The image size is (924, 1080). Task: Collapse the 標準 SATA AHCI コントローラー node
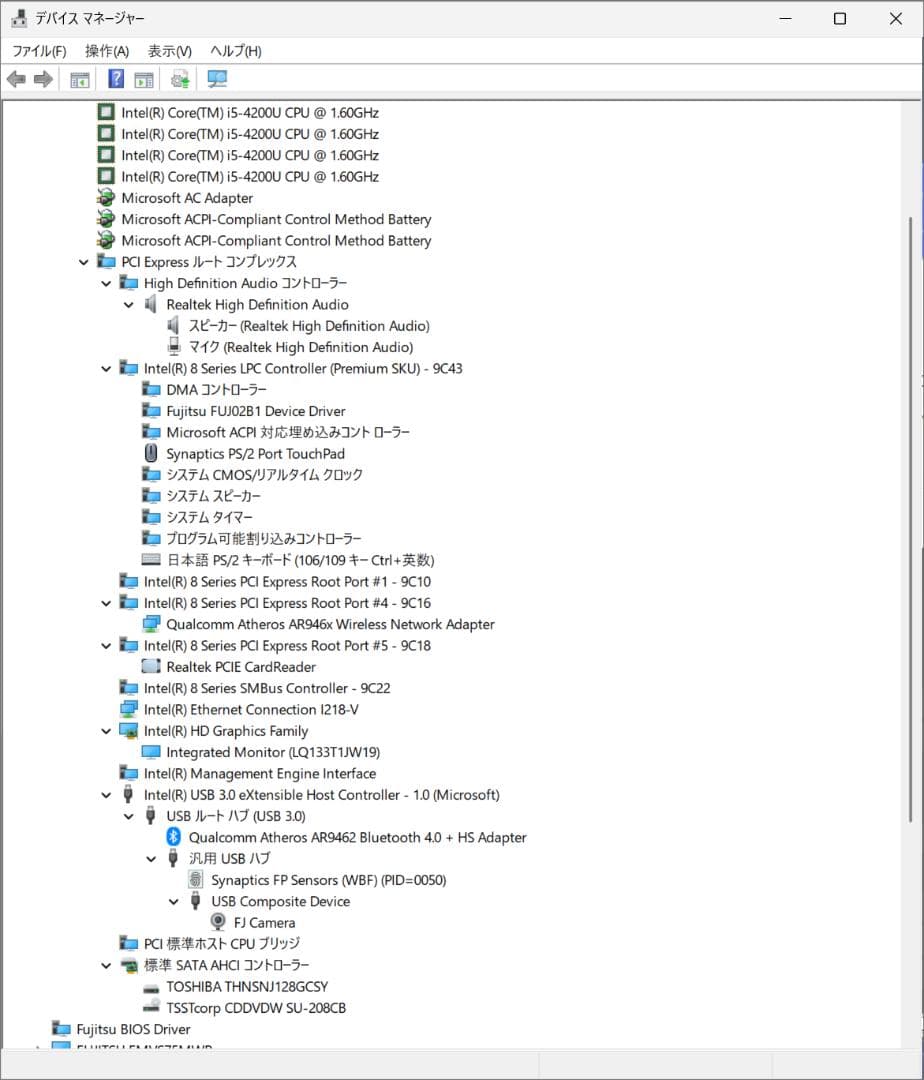click(x=106, y=966)
